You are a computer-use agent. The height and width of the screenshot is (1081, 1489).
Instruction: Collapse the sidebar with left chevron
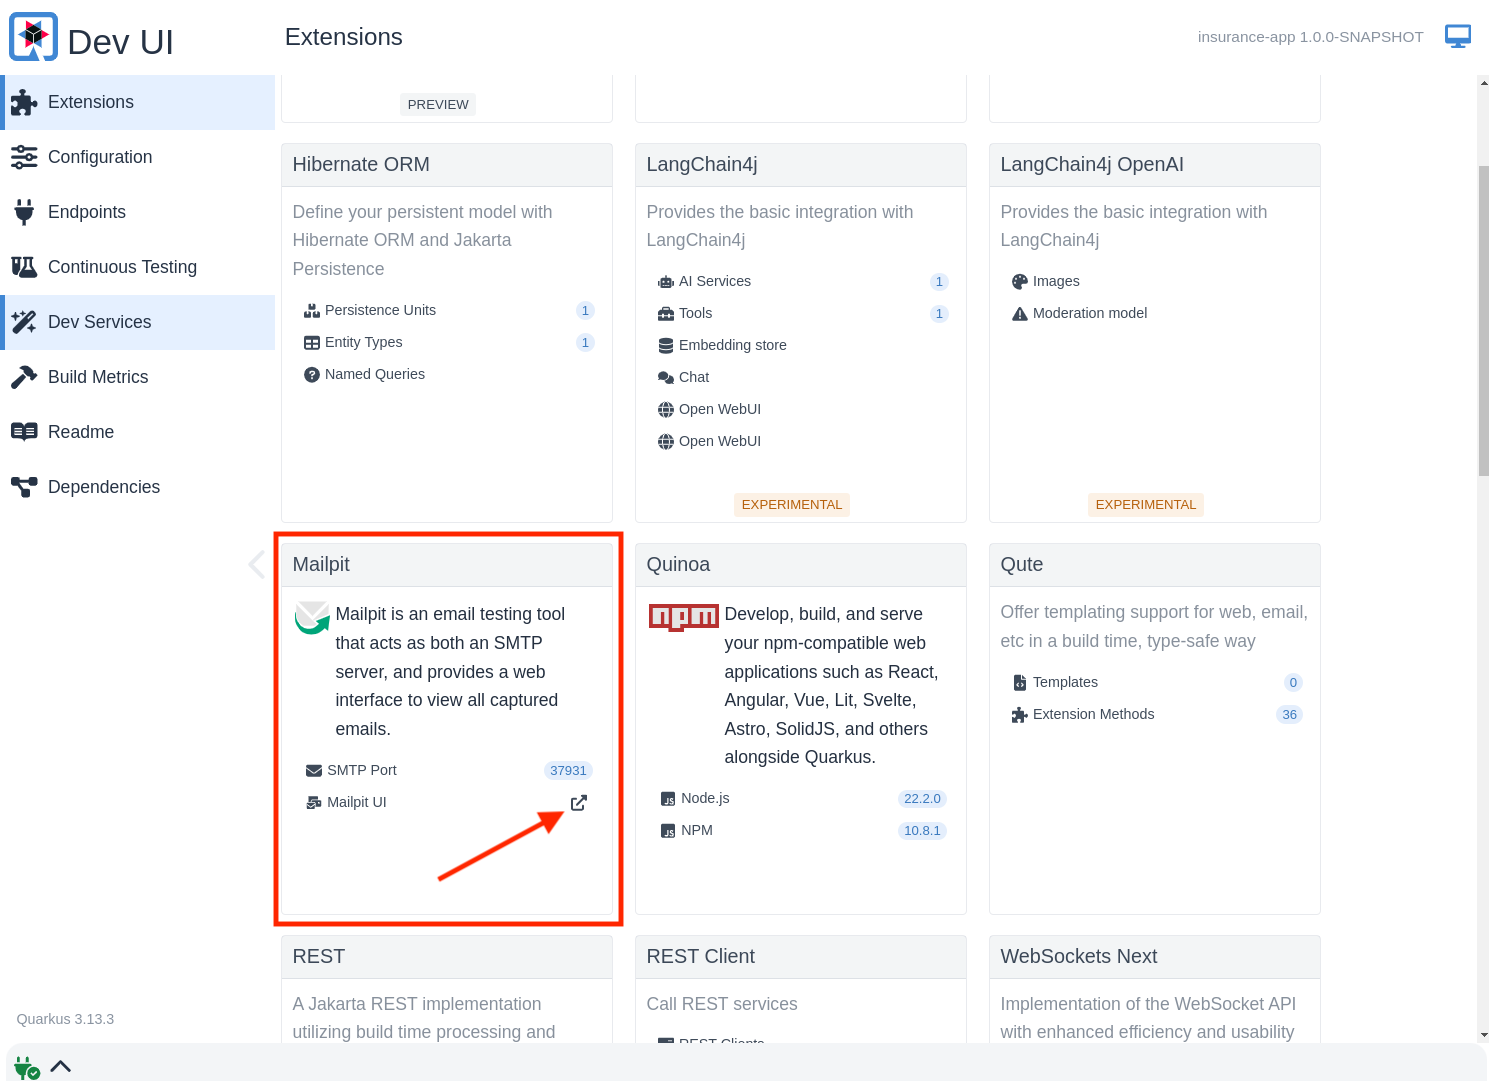(257, 565)
